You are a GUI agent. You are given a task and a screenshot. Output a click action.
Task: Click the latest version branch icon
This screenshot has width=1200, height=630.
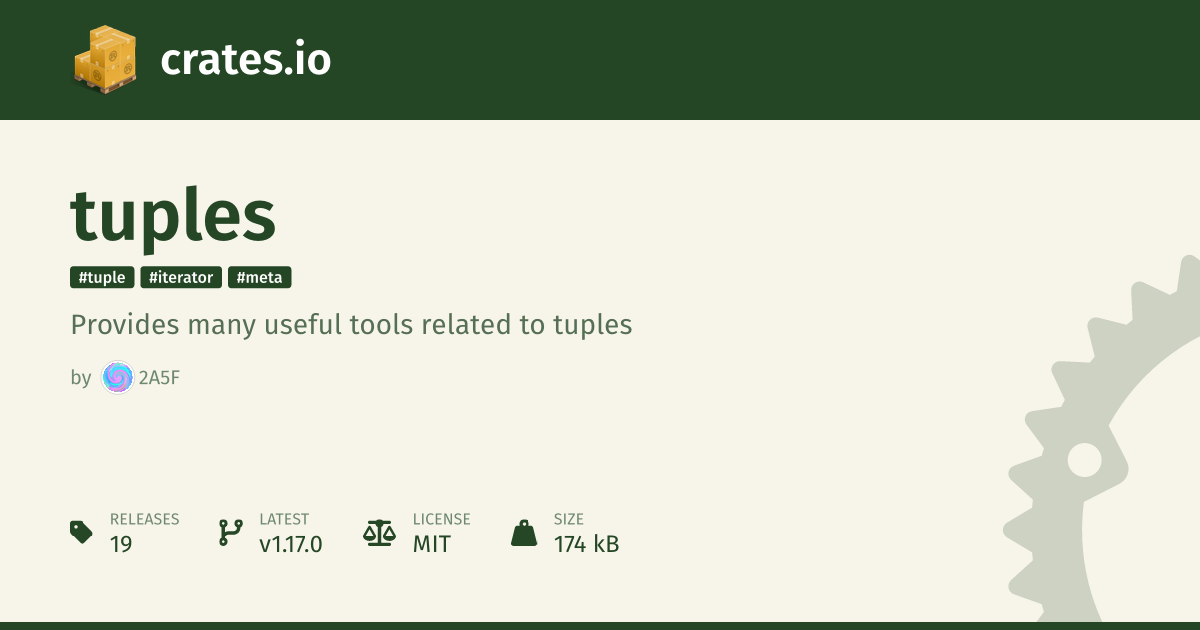pos(230,532)
